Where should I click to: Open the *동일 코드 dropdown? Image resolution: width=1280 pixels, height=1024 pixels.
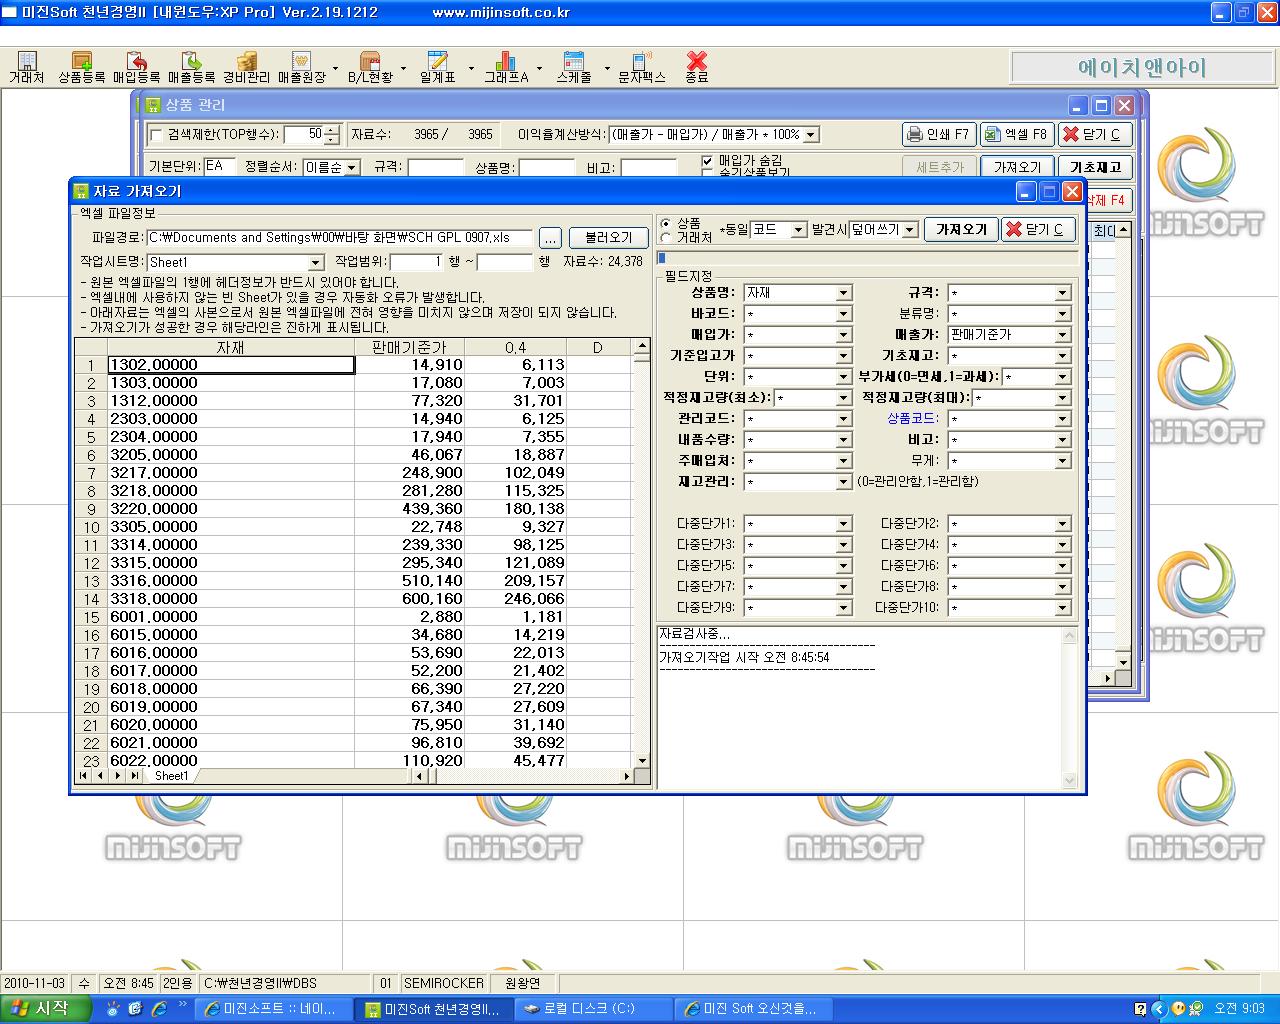(798, 230)
